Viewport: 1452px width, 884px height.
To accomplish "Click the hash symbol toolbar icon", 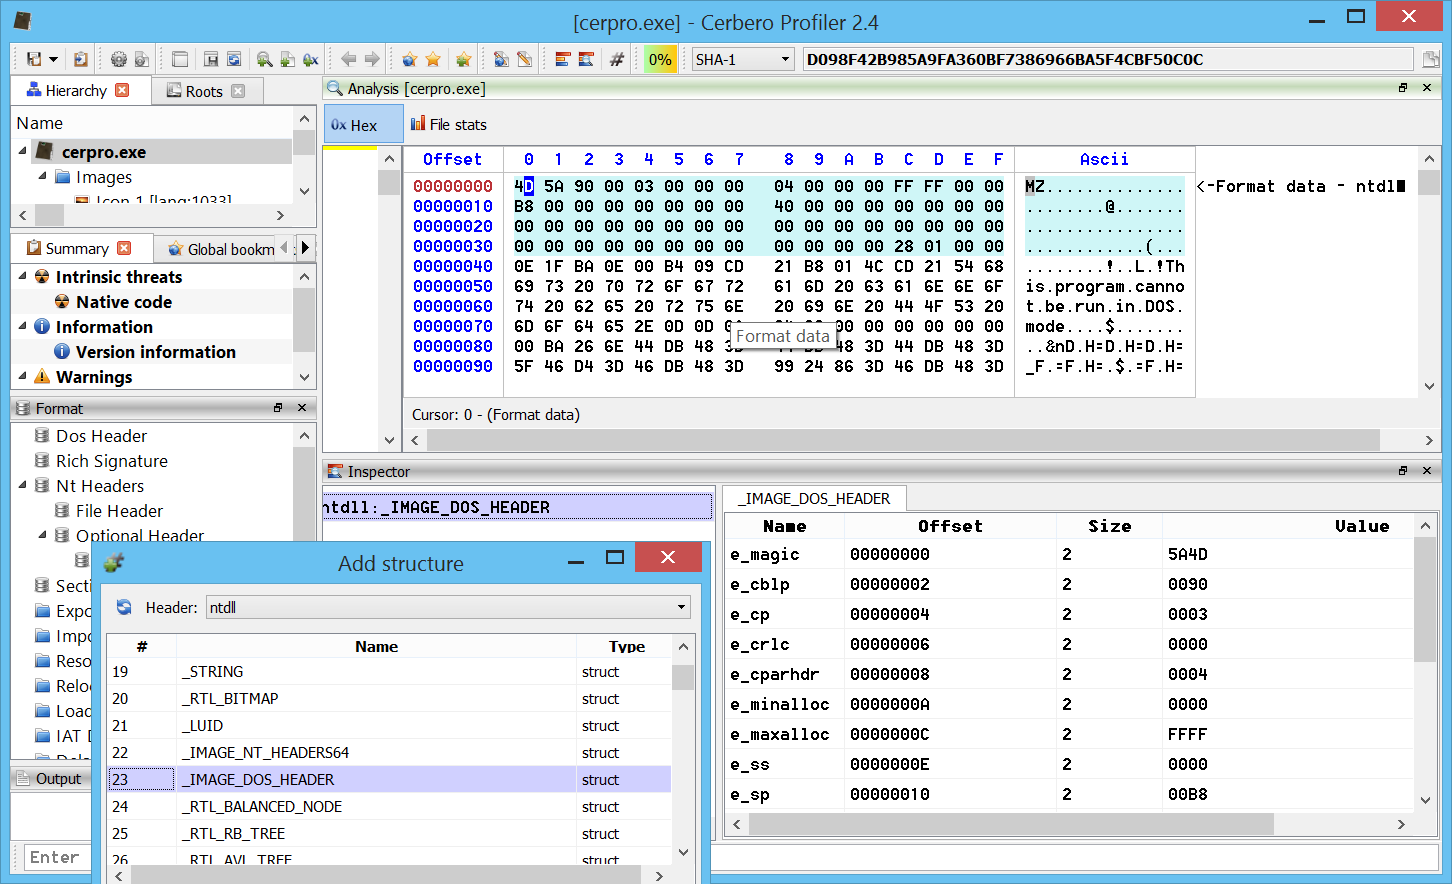I will click(617, 59).
